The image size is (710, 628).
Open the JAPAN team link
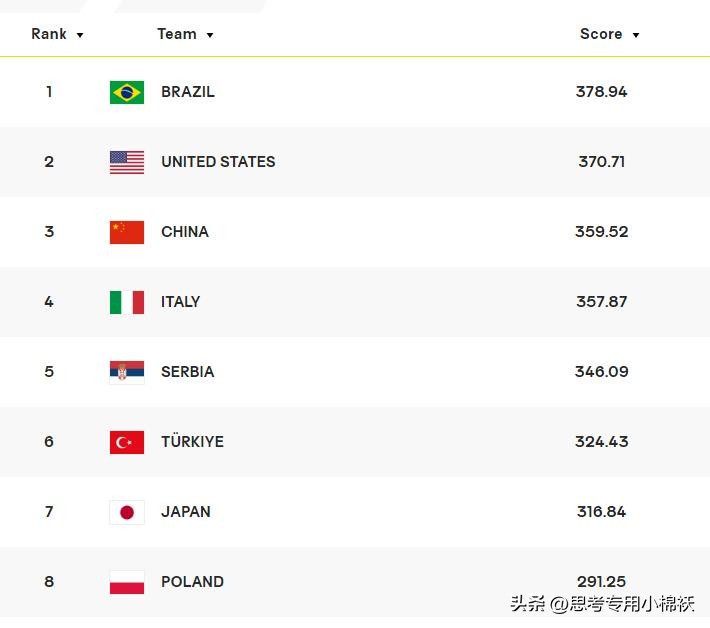click(x=186, y=512)
